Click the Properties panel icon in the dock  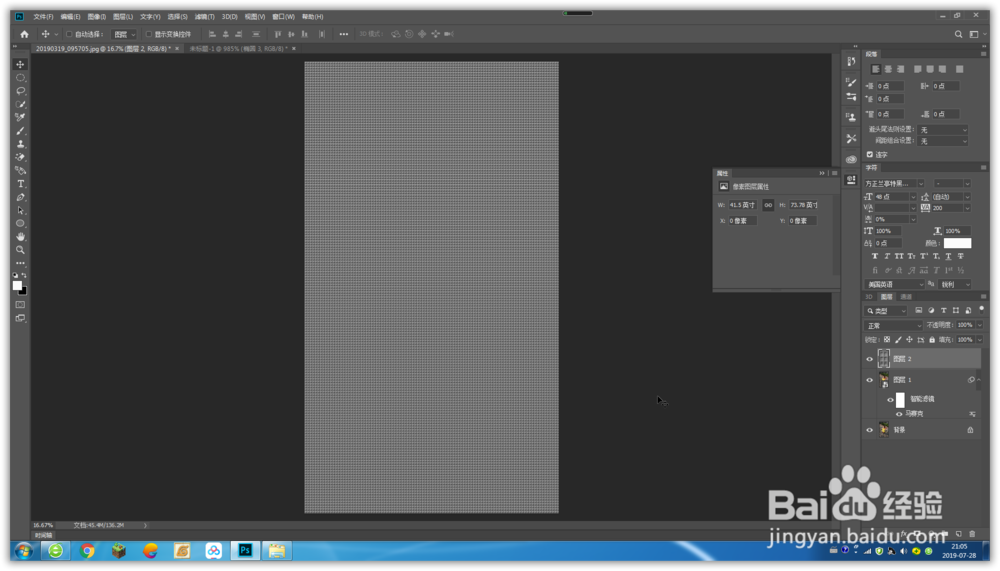(851, 181)
